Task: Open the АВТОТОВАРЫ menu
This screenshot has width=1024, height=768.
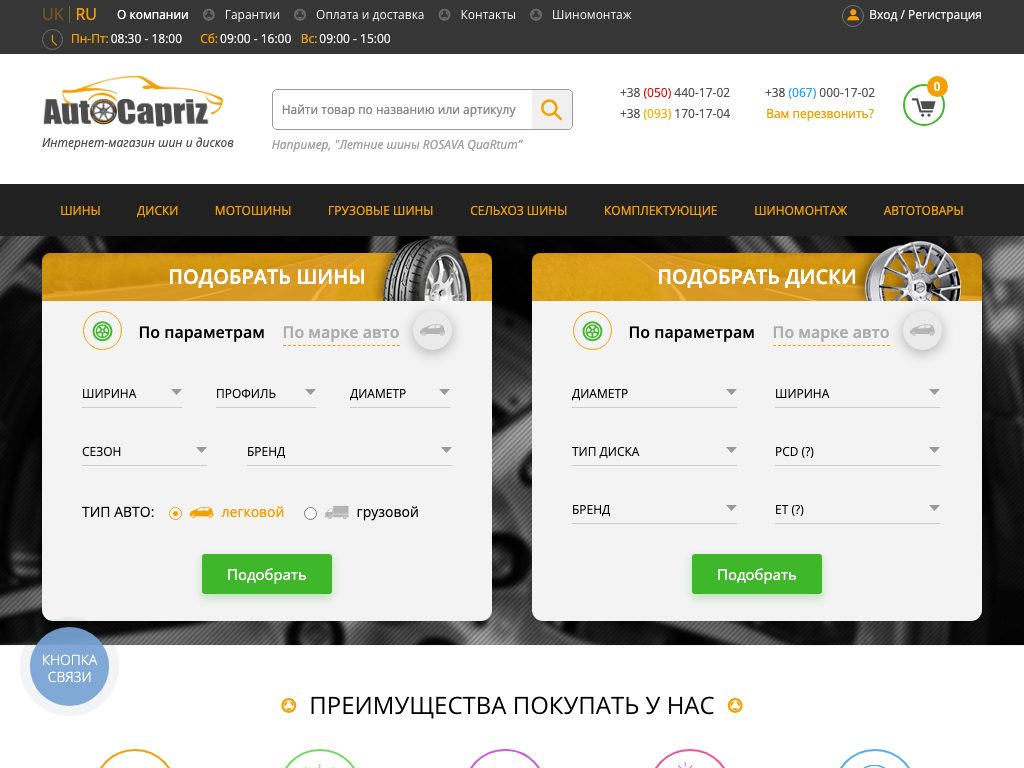Action: click(923, 210)
